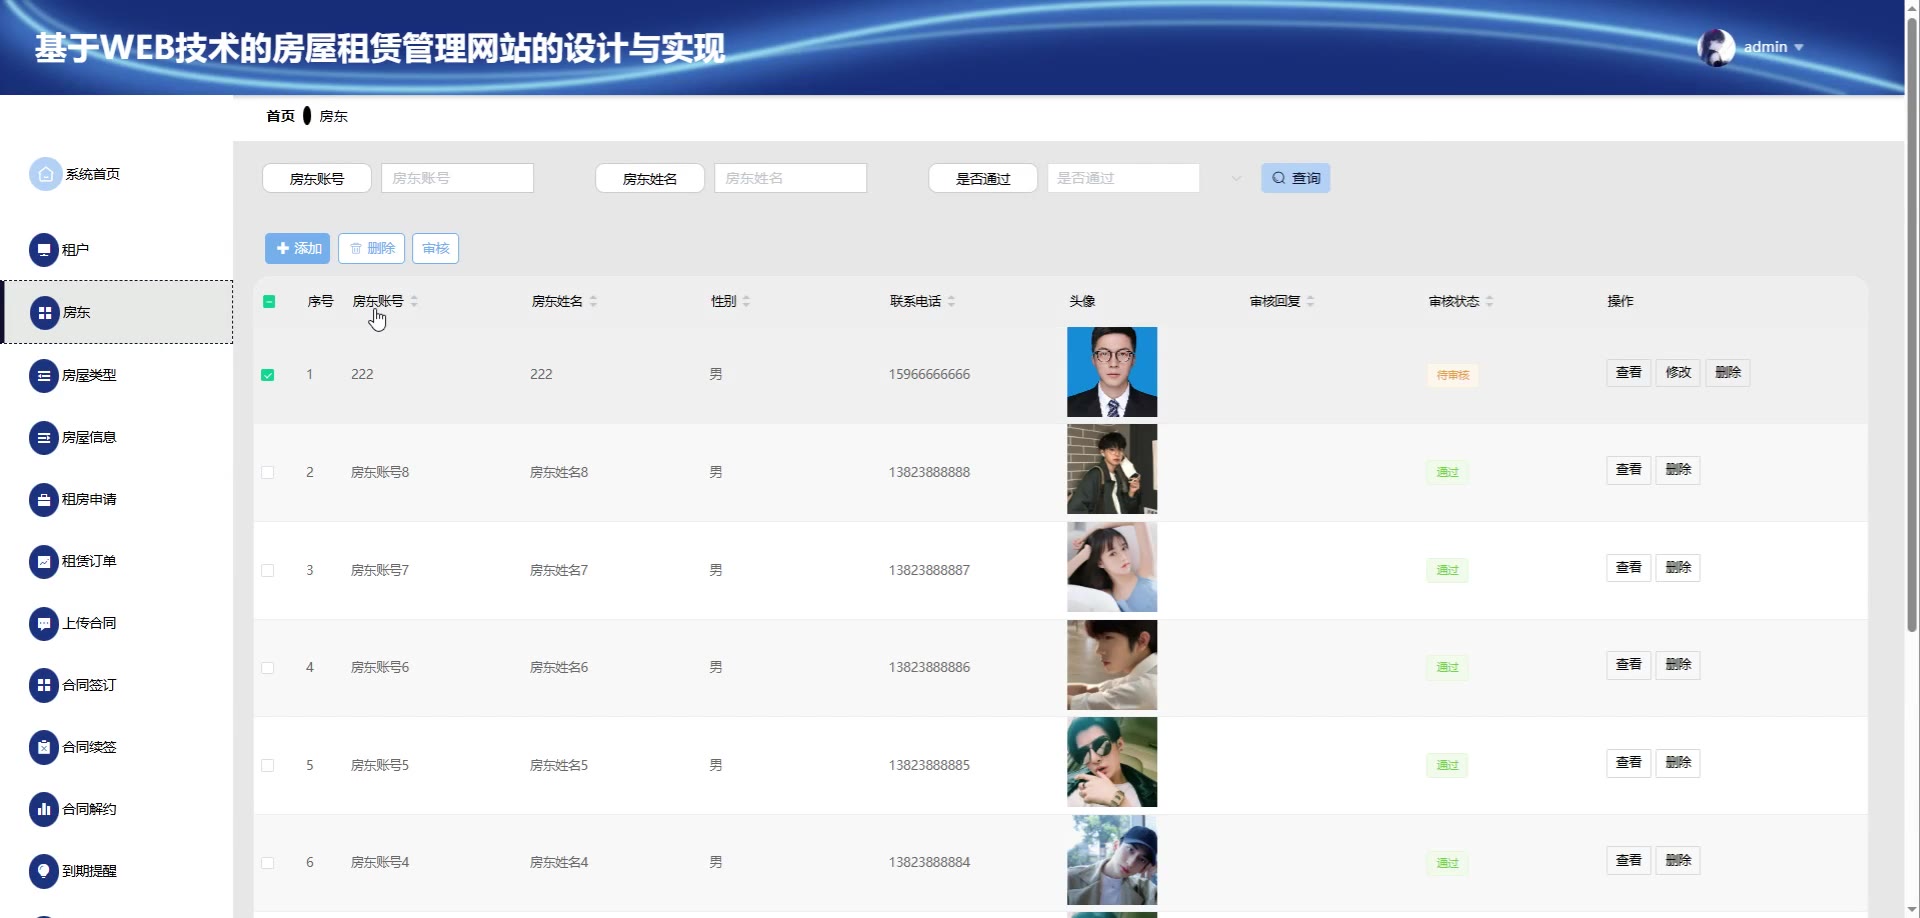
Task: Check the checkbox for 房东账号8 row
Action: [268, 472]
